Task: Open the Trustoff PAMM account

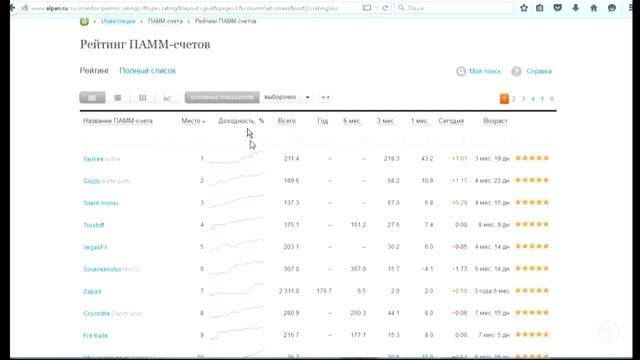Action: pos(93,225)
